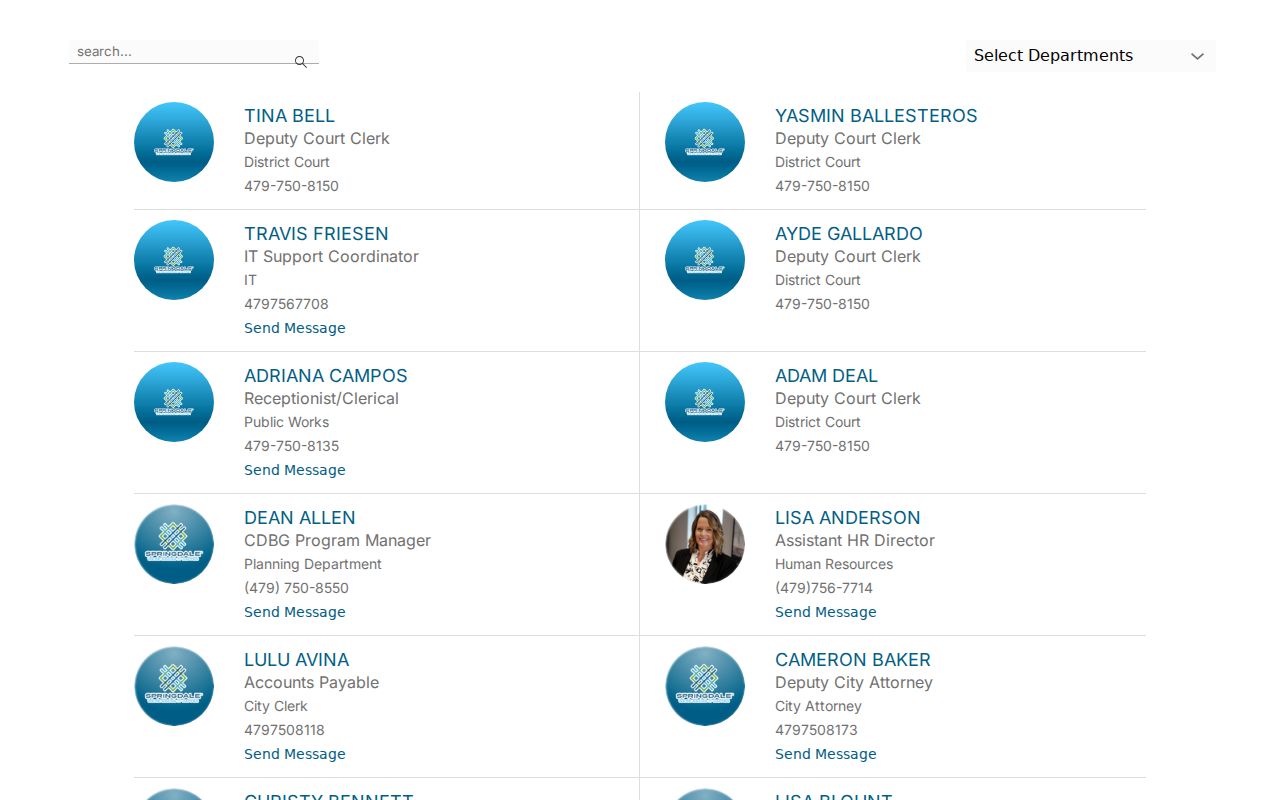Click the Human Resources department label
Viewport: 1280px width, 800px height.
834,564
